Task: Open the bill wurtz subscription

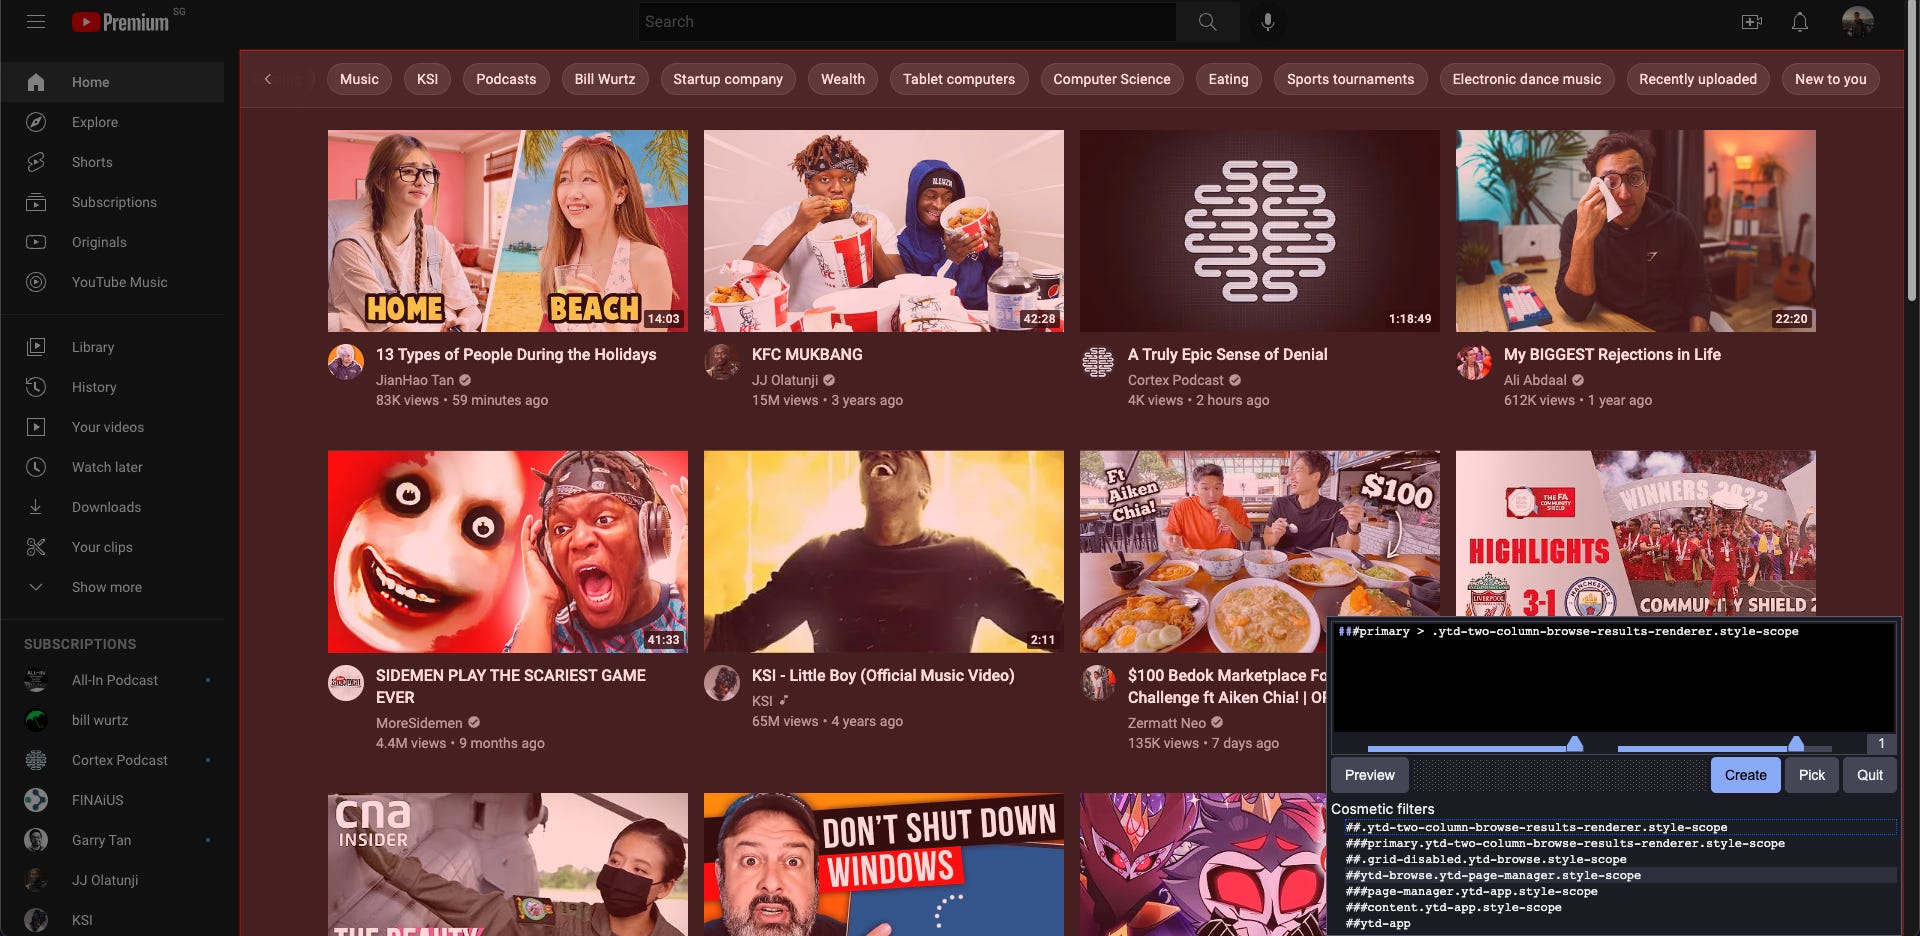Action: pyautogui.click(x=112, y=720)
